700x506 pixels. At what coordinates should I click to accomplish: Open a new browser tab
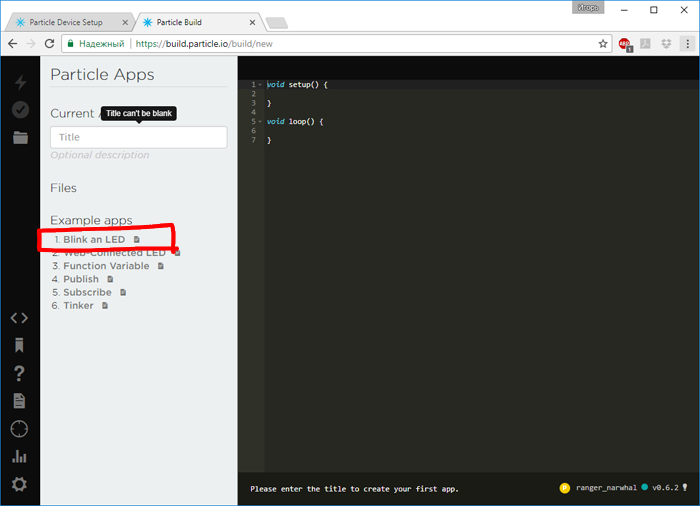click(x=277, y=23)
